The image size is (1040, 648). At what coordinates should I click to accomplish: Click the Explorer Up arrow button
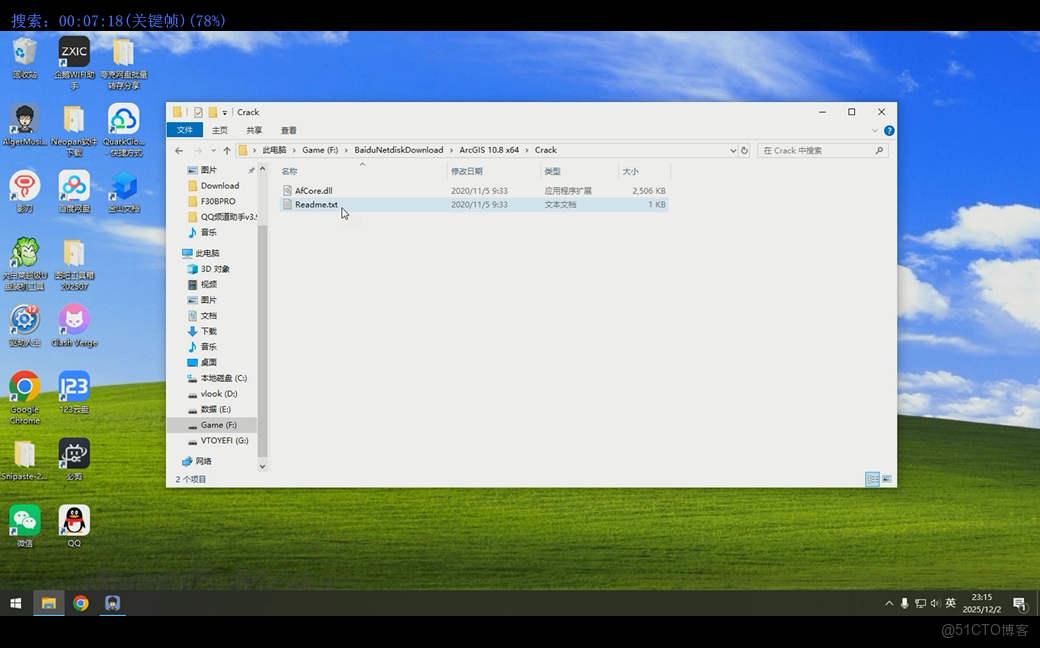pyautogui.click(x=227, y=151)
